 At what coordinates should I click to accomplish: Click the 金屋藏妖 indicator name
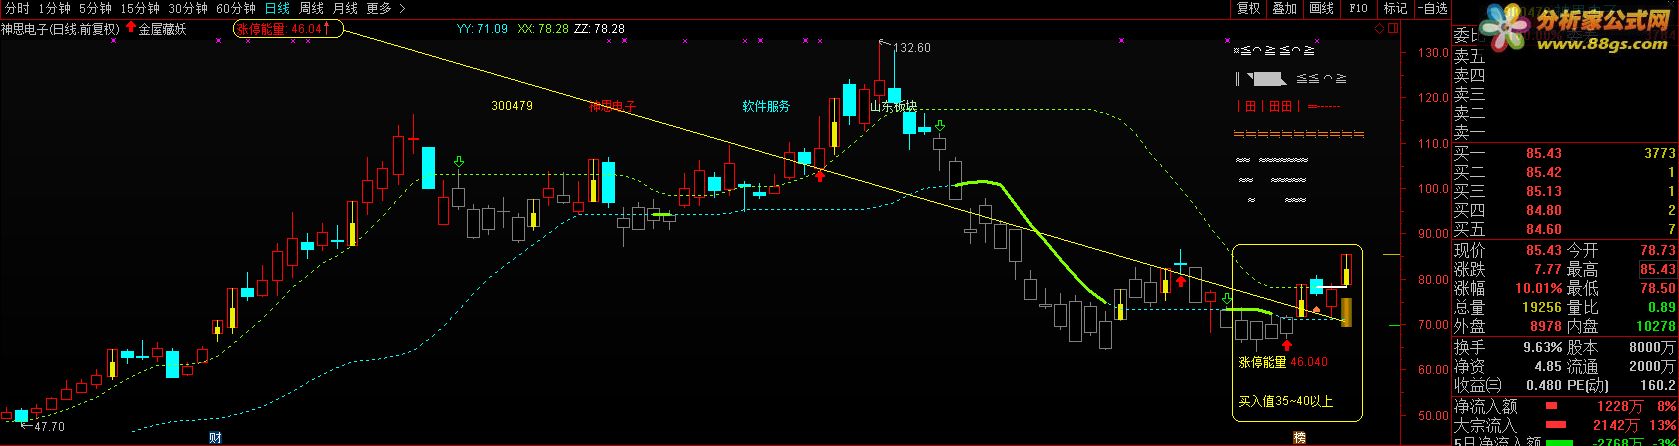(162, 29)
